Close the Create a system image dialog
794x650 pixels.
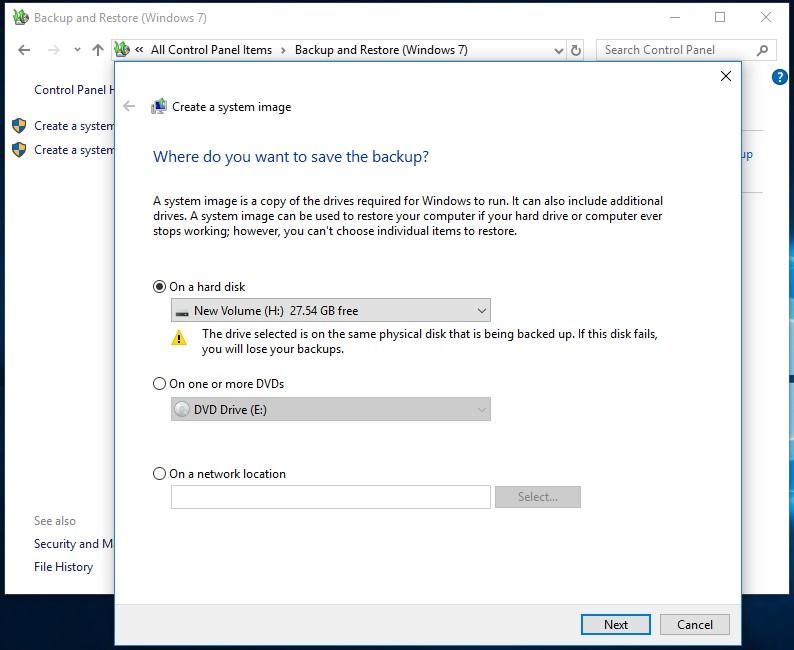point(726,76)
